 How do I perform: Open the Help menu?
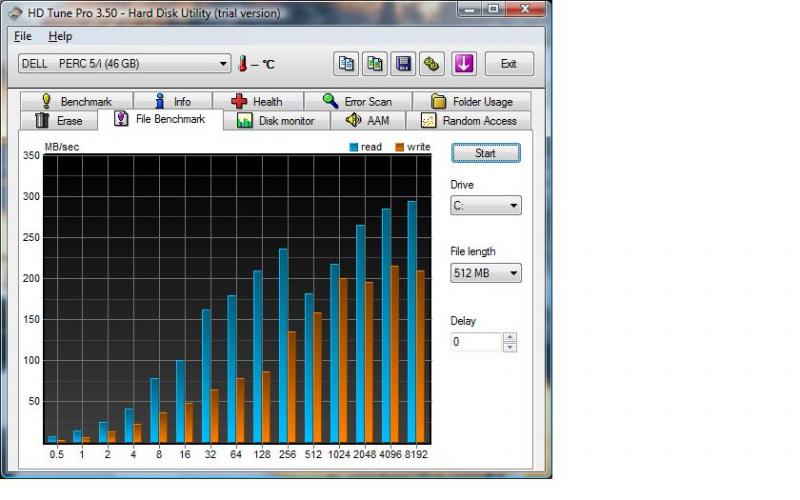pyautogui.click(x=60, y=36)
